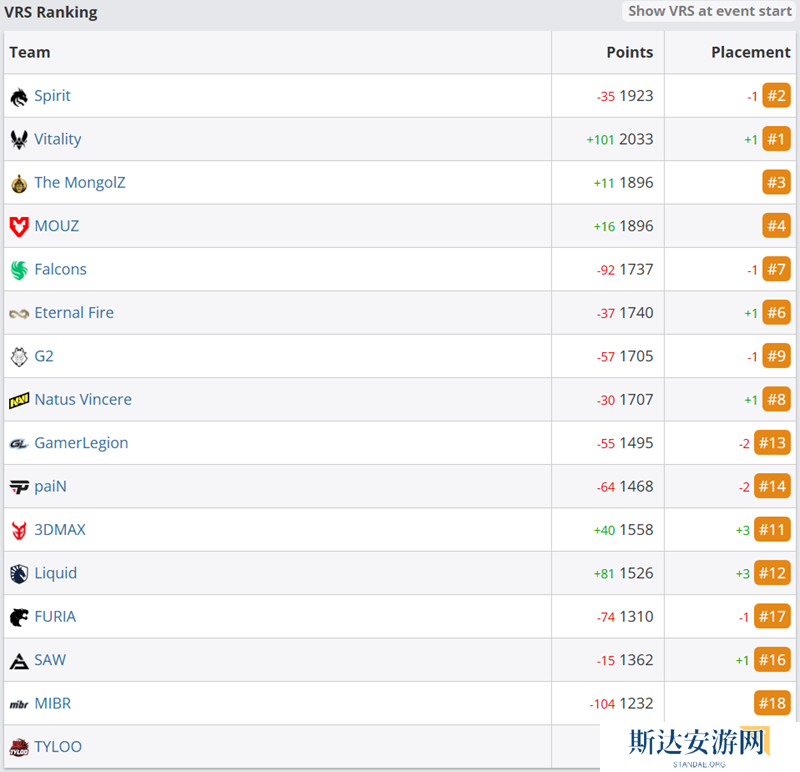Click the Spirit team logo icon

point(19,97)
